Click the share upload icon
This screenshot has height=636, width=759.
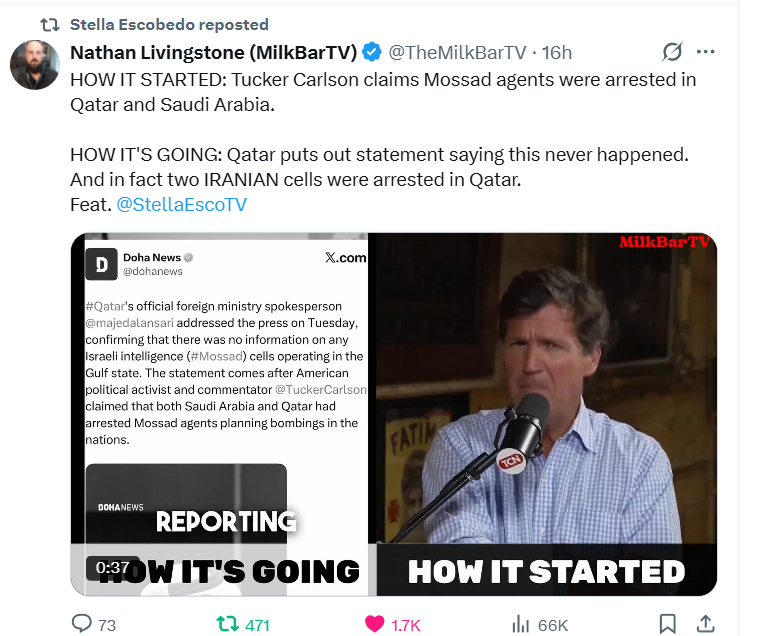[705, 624]
